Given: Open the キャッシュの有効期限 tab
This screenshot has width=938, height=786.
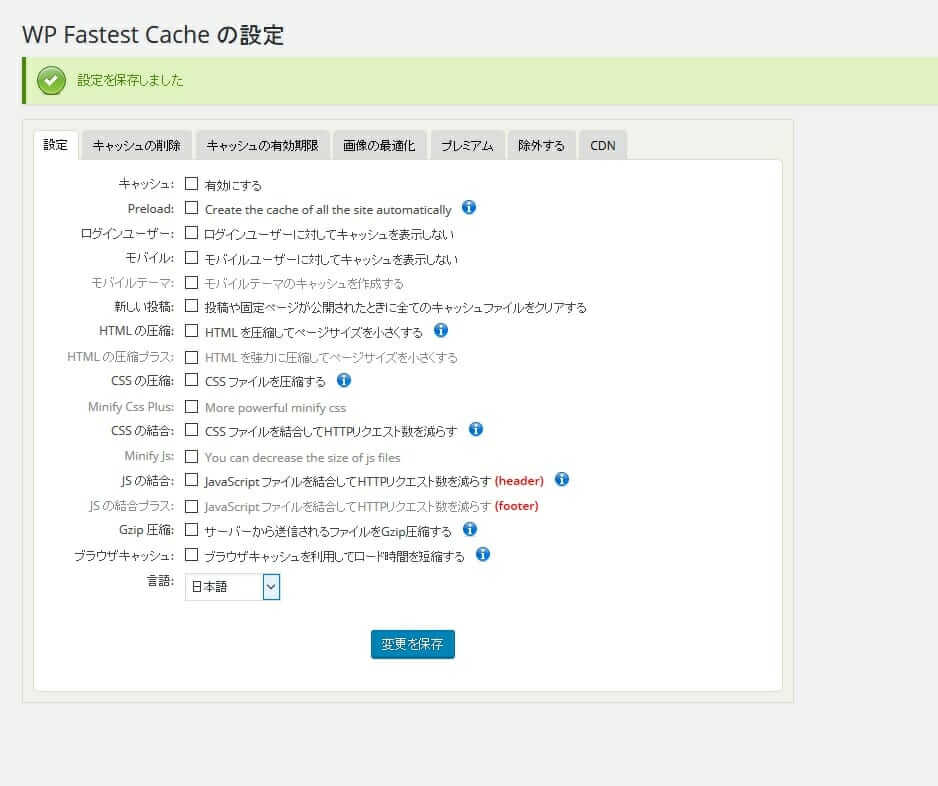Looking at the screenshot, I should (x=263, y=145).
